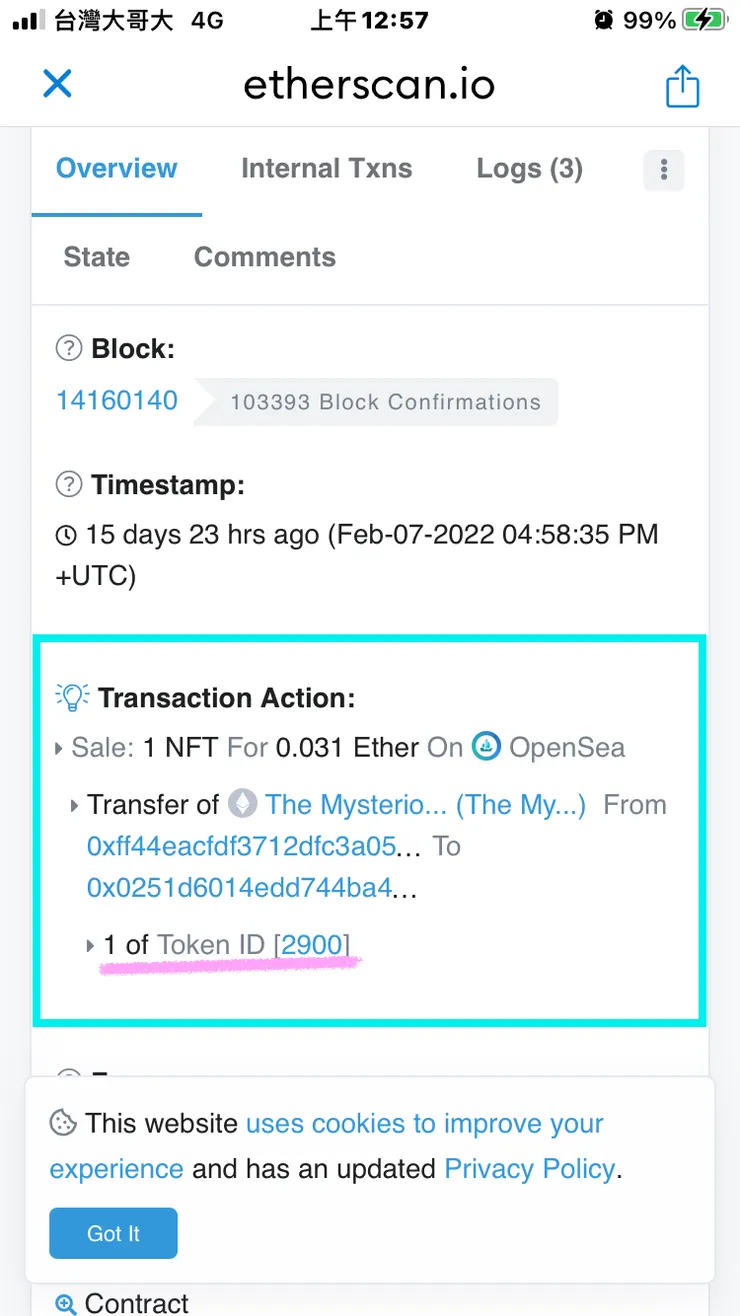Screen dimensions: 740x1316
Task: Expand the Transfer of arrow
Action: click(75, 805)
